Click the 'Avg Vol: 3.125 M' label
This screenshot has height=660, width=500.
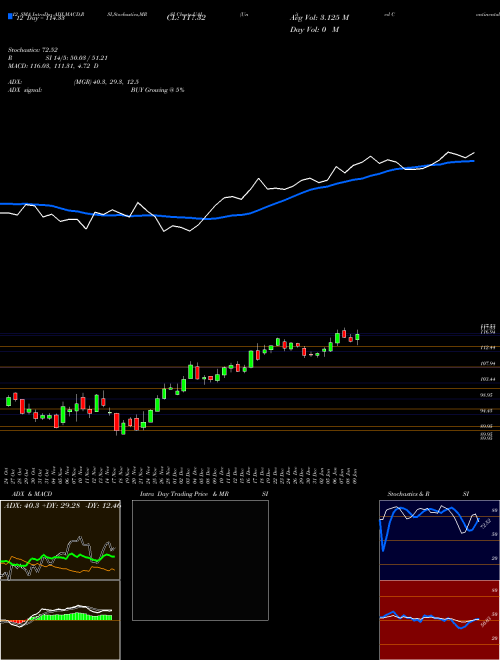[319, 18]
